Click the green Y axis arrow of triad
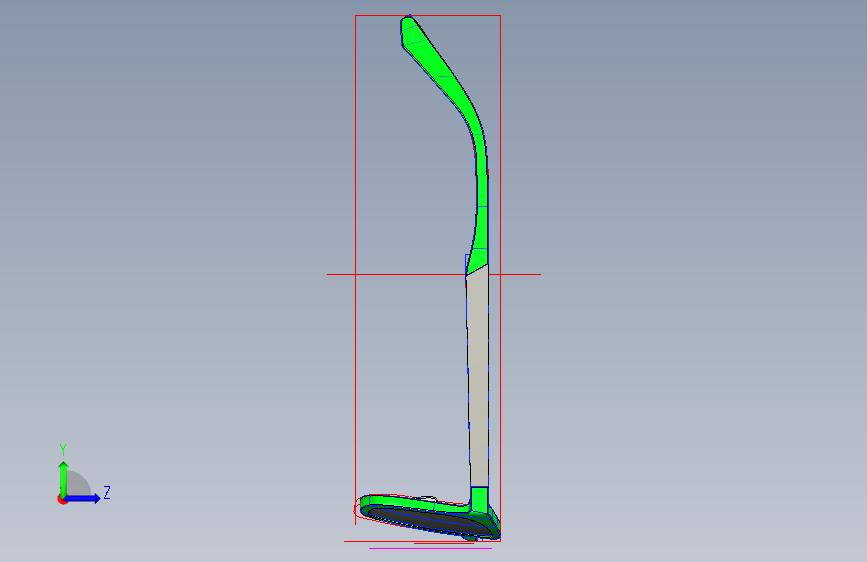The image size is (867, 562). point(64,478)
